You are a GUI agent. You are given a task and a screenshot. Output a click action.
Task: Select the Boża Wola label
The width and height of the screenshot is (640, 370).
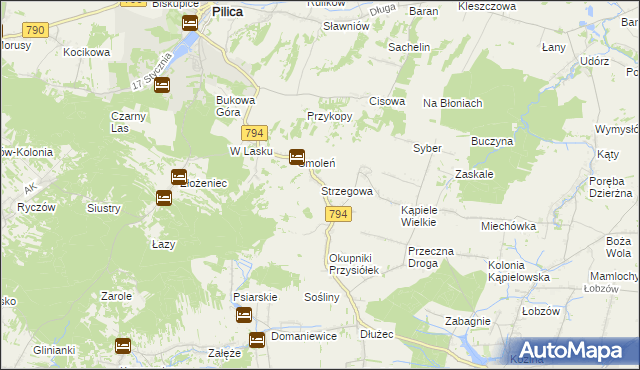point(618,247)
